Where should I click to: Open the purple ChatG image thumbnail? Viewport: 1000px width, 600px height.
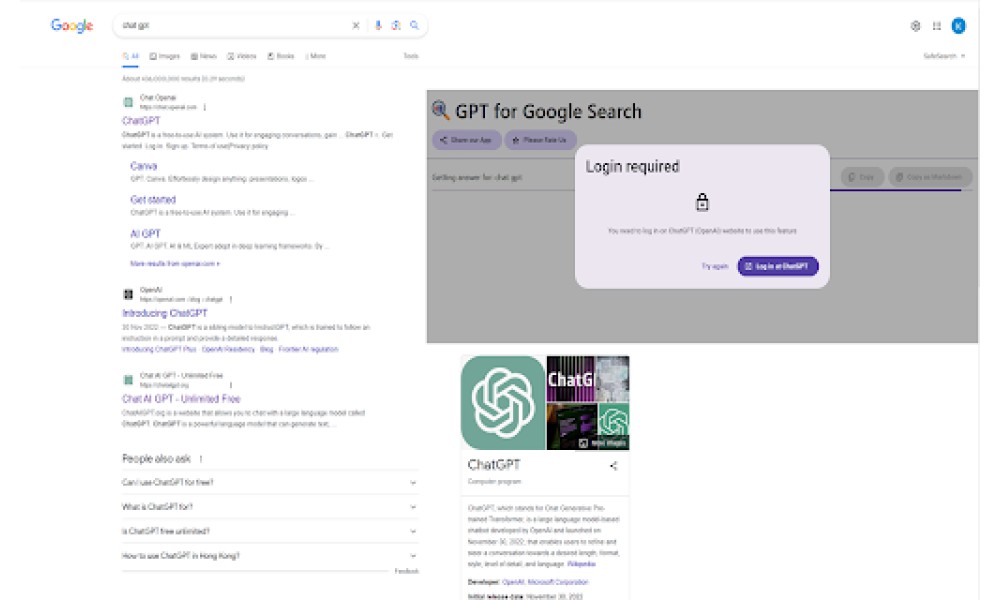(x=570, y=379)
